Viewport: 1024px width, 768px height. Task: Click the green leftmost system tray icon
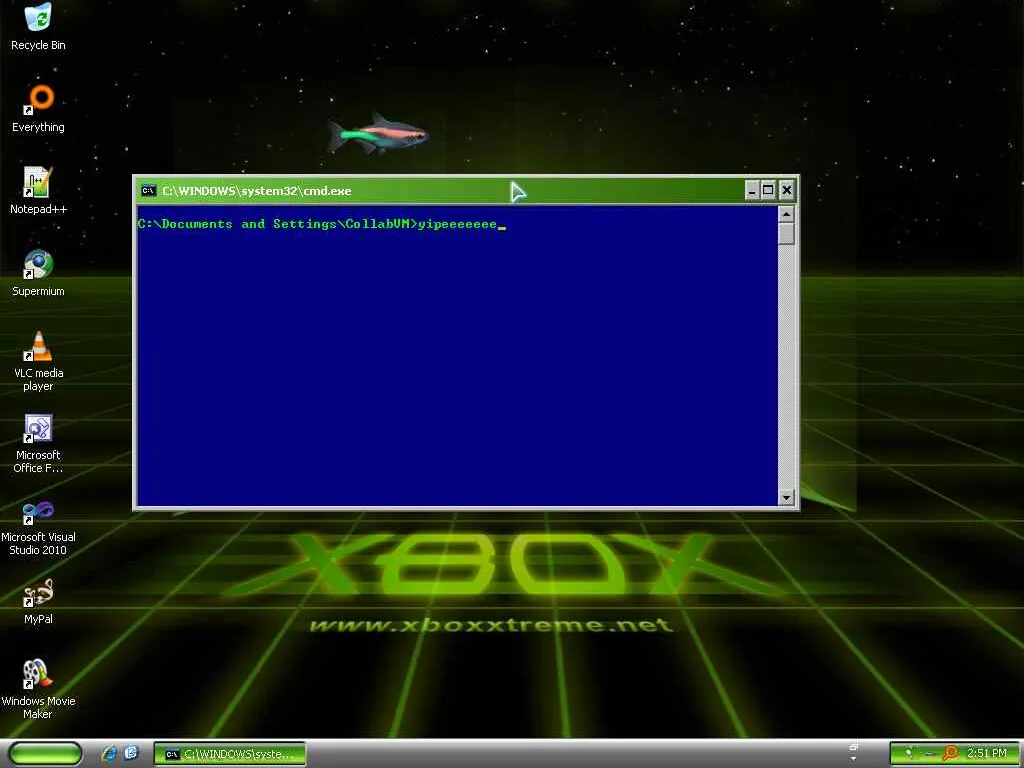click(x=909, y=754)
